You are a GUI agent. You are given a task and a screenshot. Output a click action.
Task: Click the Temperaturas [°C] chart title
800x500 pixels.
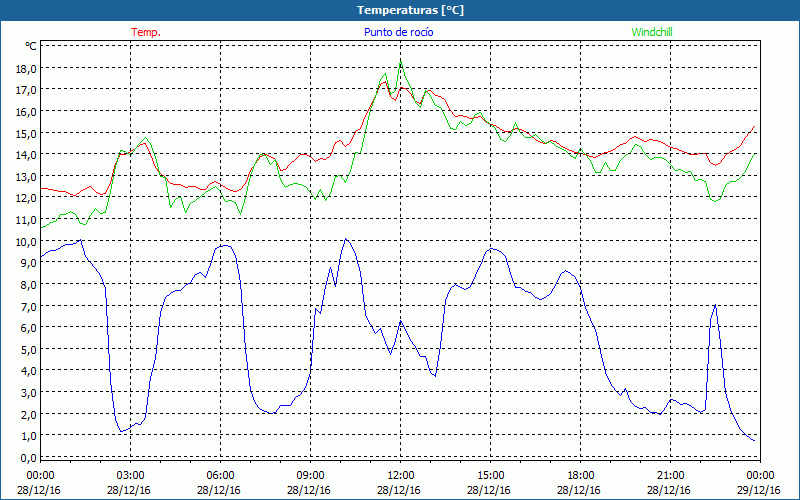[410, 10]
